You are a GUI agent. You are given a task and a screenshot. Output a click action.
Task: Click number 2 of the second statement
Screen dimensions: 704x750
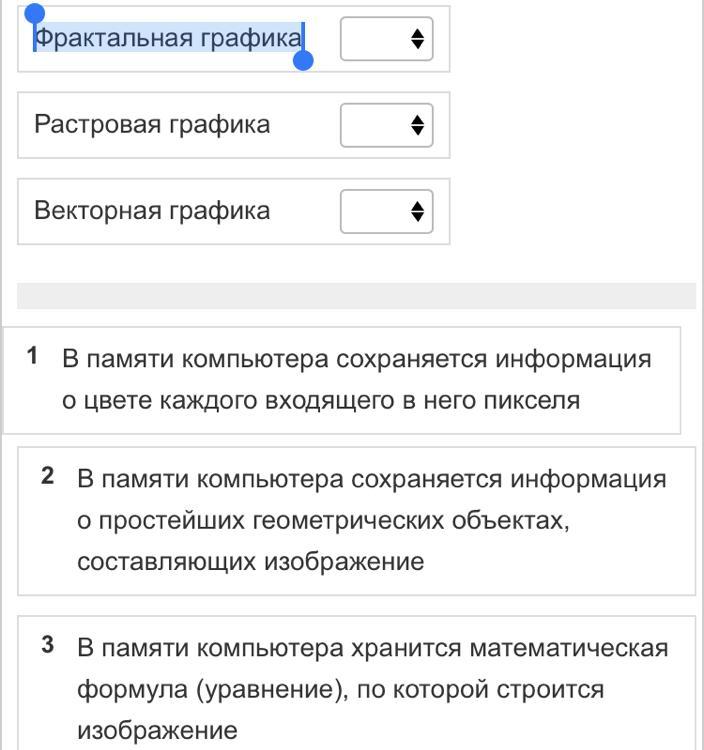coord(48,477)
